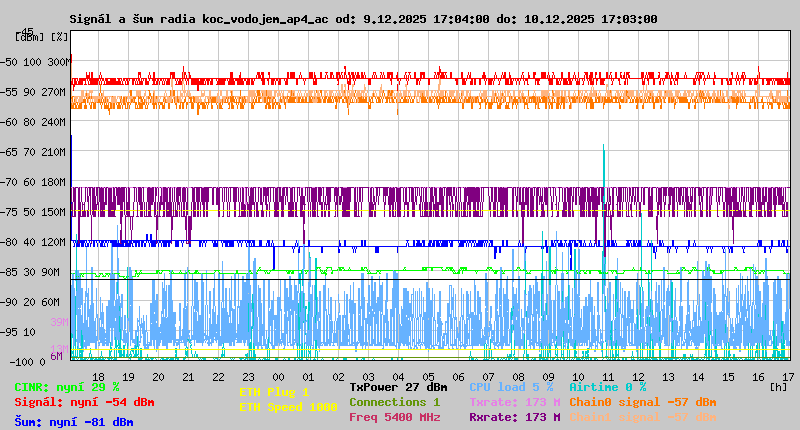The image size is (800, 430).
Task: Click the 00 hour tick on time axis
Action: (278, 376)
